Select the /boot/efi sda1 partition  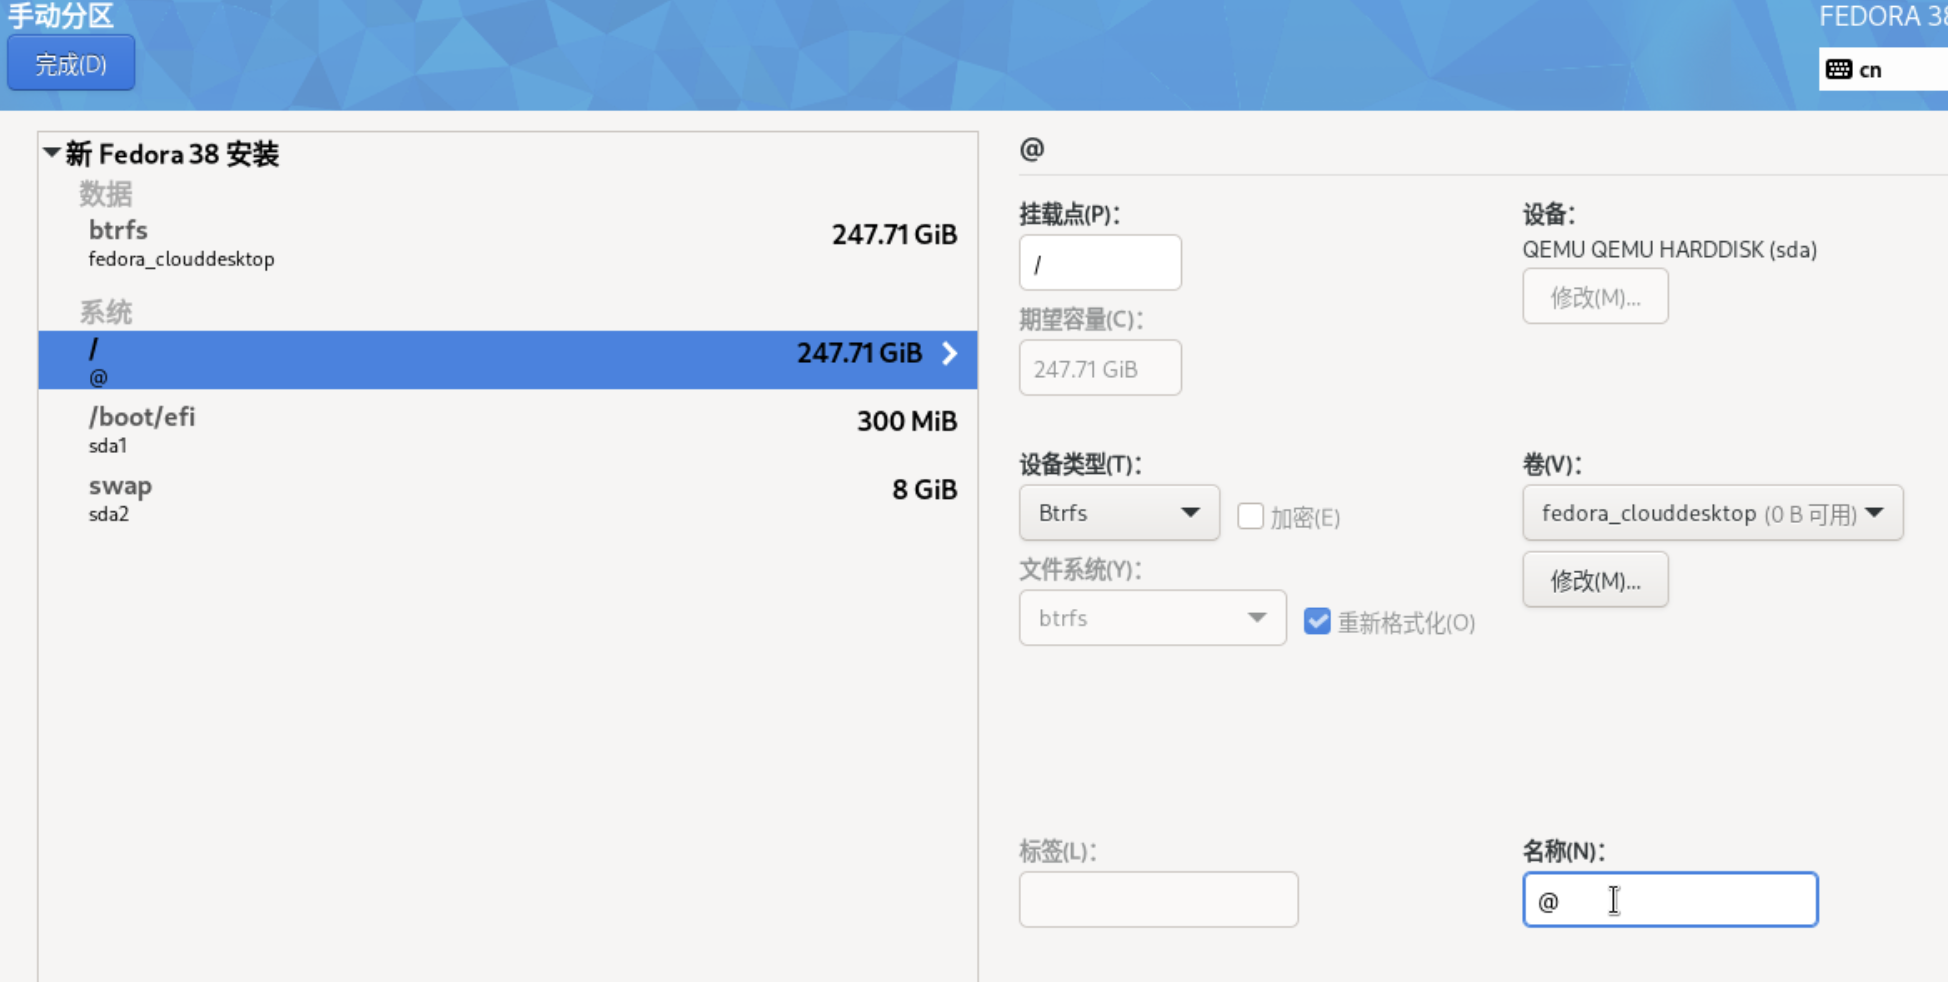tap(508, 429)
